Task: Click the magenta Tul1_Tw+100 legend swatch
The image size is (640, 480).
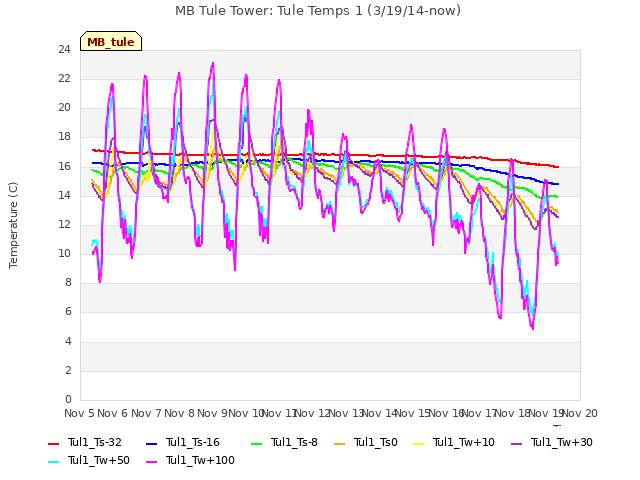Action: coord(151,462)
